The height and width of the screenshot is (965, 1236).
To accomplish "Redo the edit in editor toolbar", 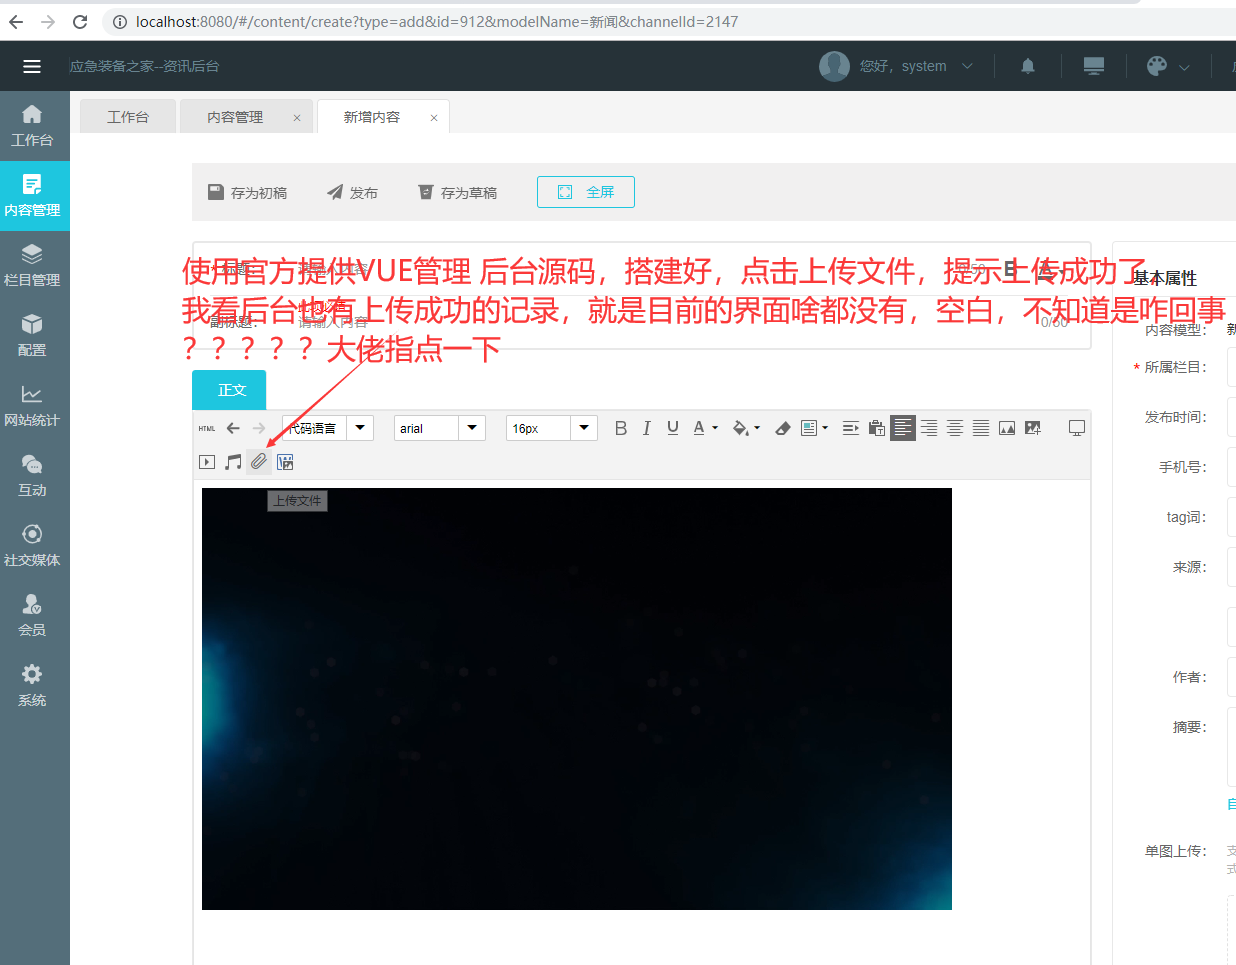I will coord(259,428).
